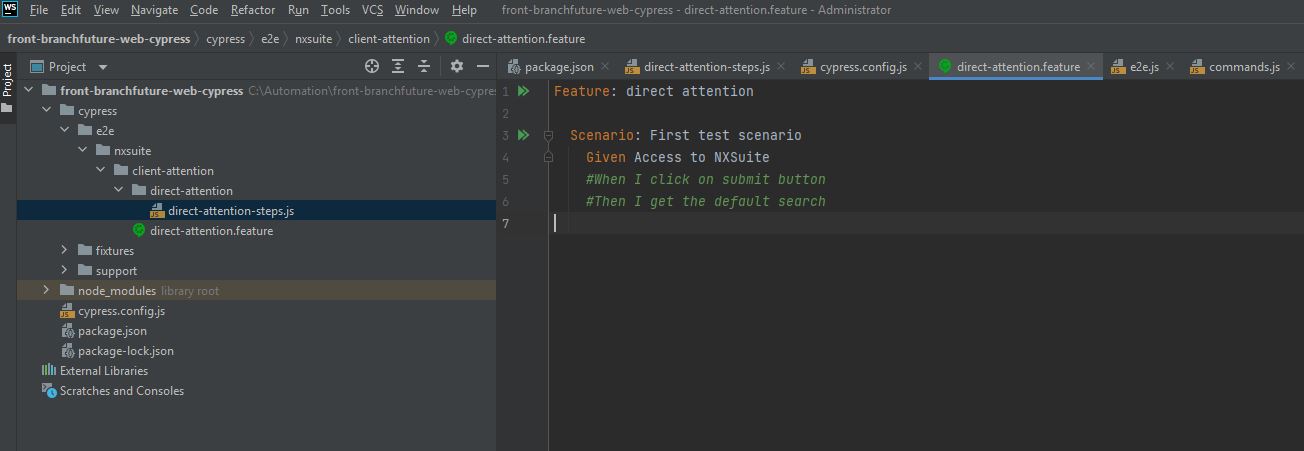Click cypress breadcrumb in navigation bar
The height and width of the screenshot is (451, 1304).
(225, 39)
